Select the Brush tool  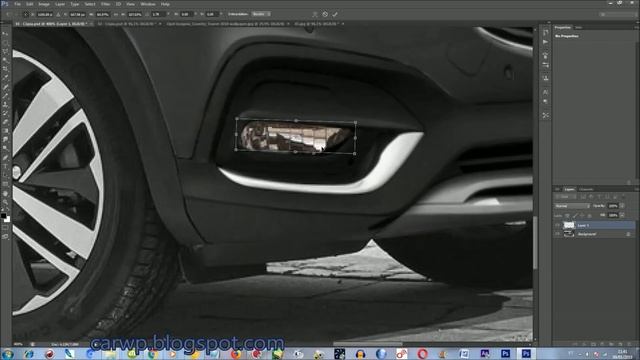6,96
